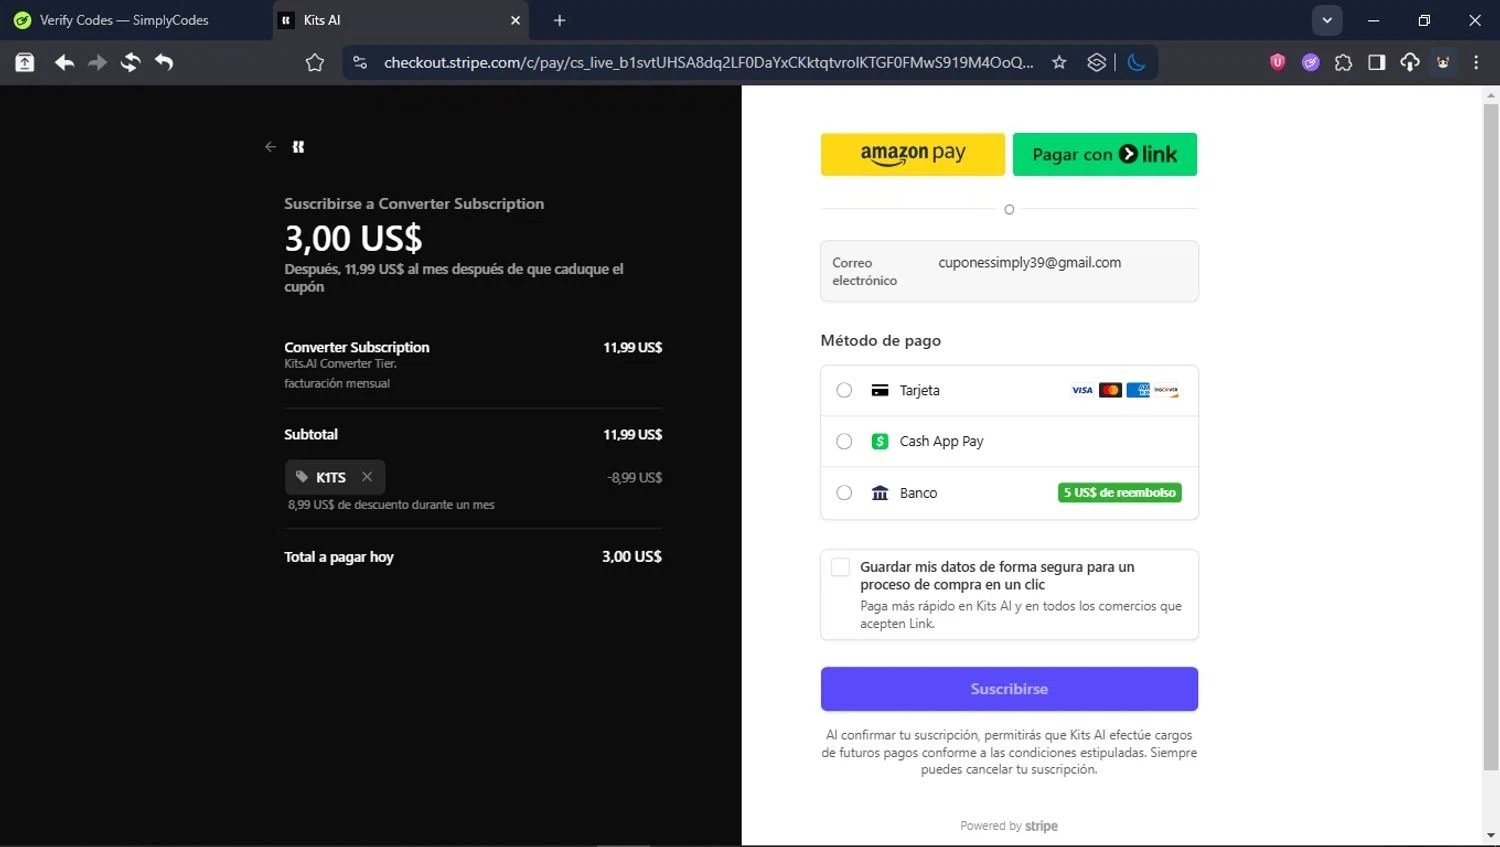Click the email address field

click(x=1009, y=271)
